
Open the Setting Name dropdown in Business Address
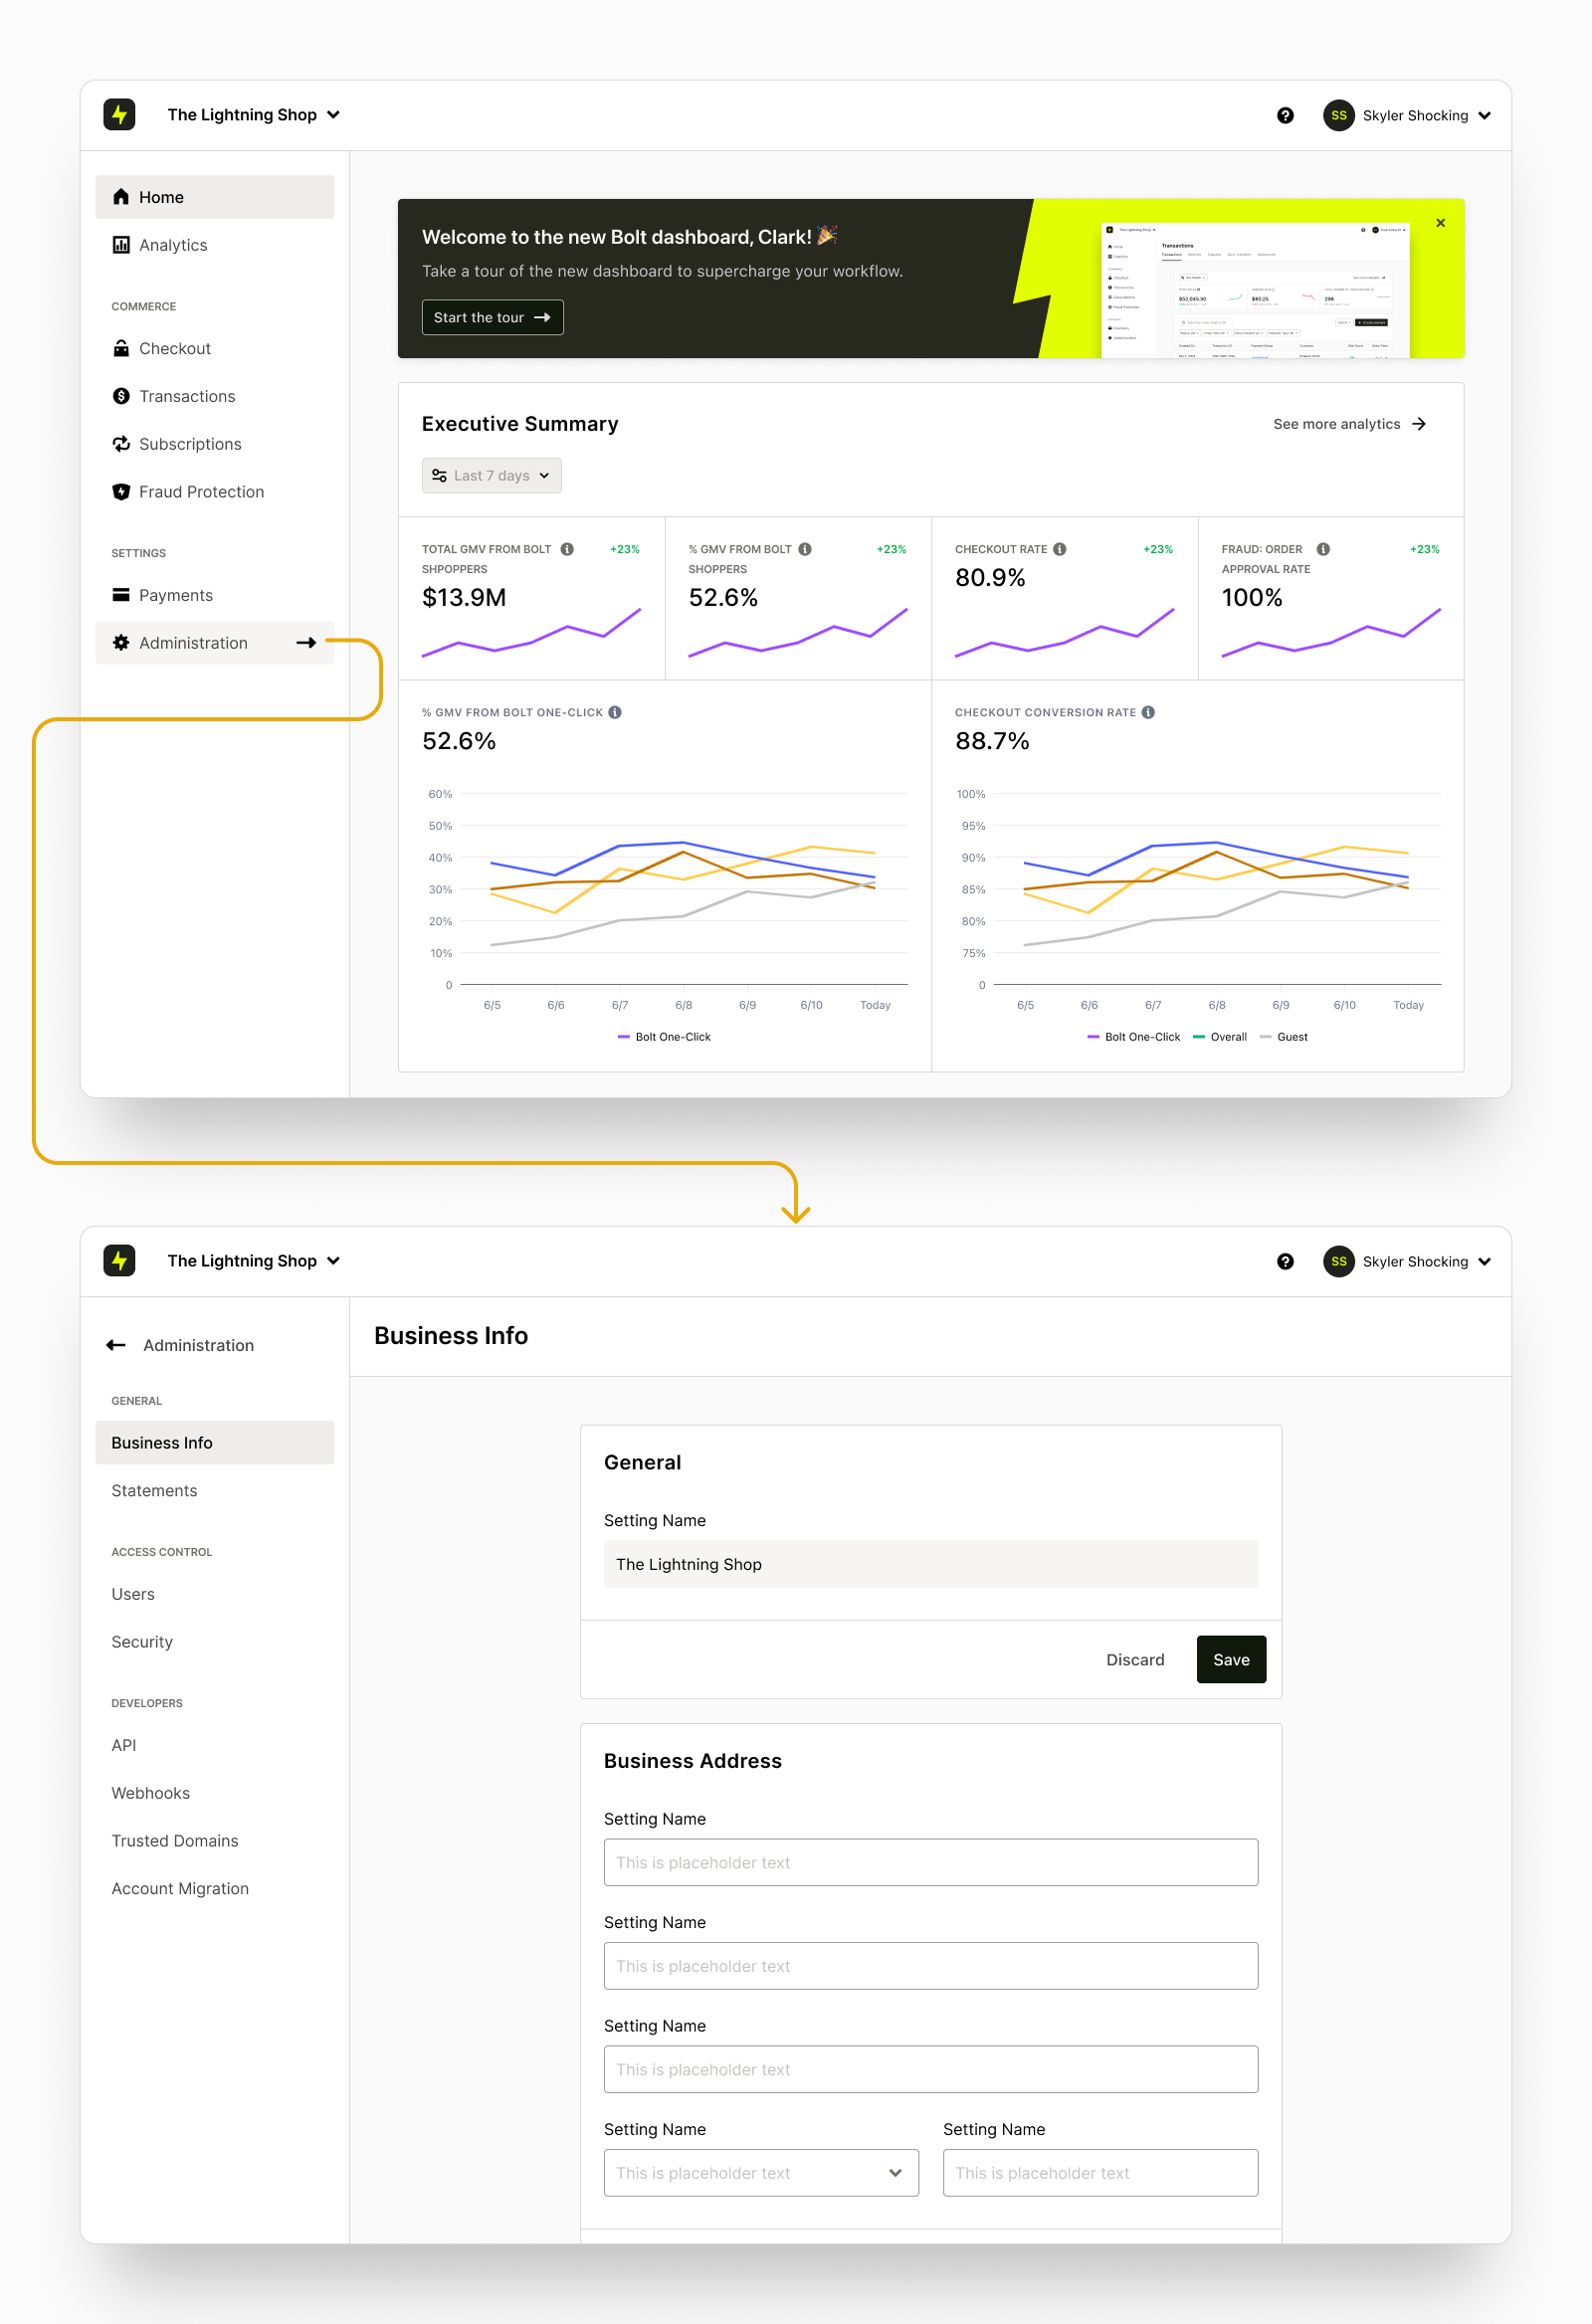(x=760, y=2173)
